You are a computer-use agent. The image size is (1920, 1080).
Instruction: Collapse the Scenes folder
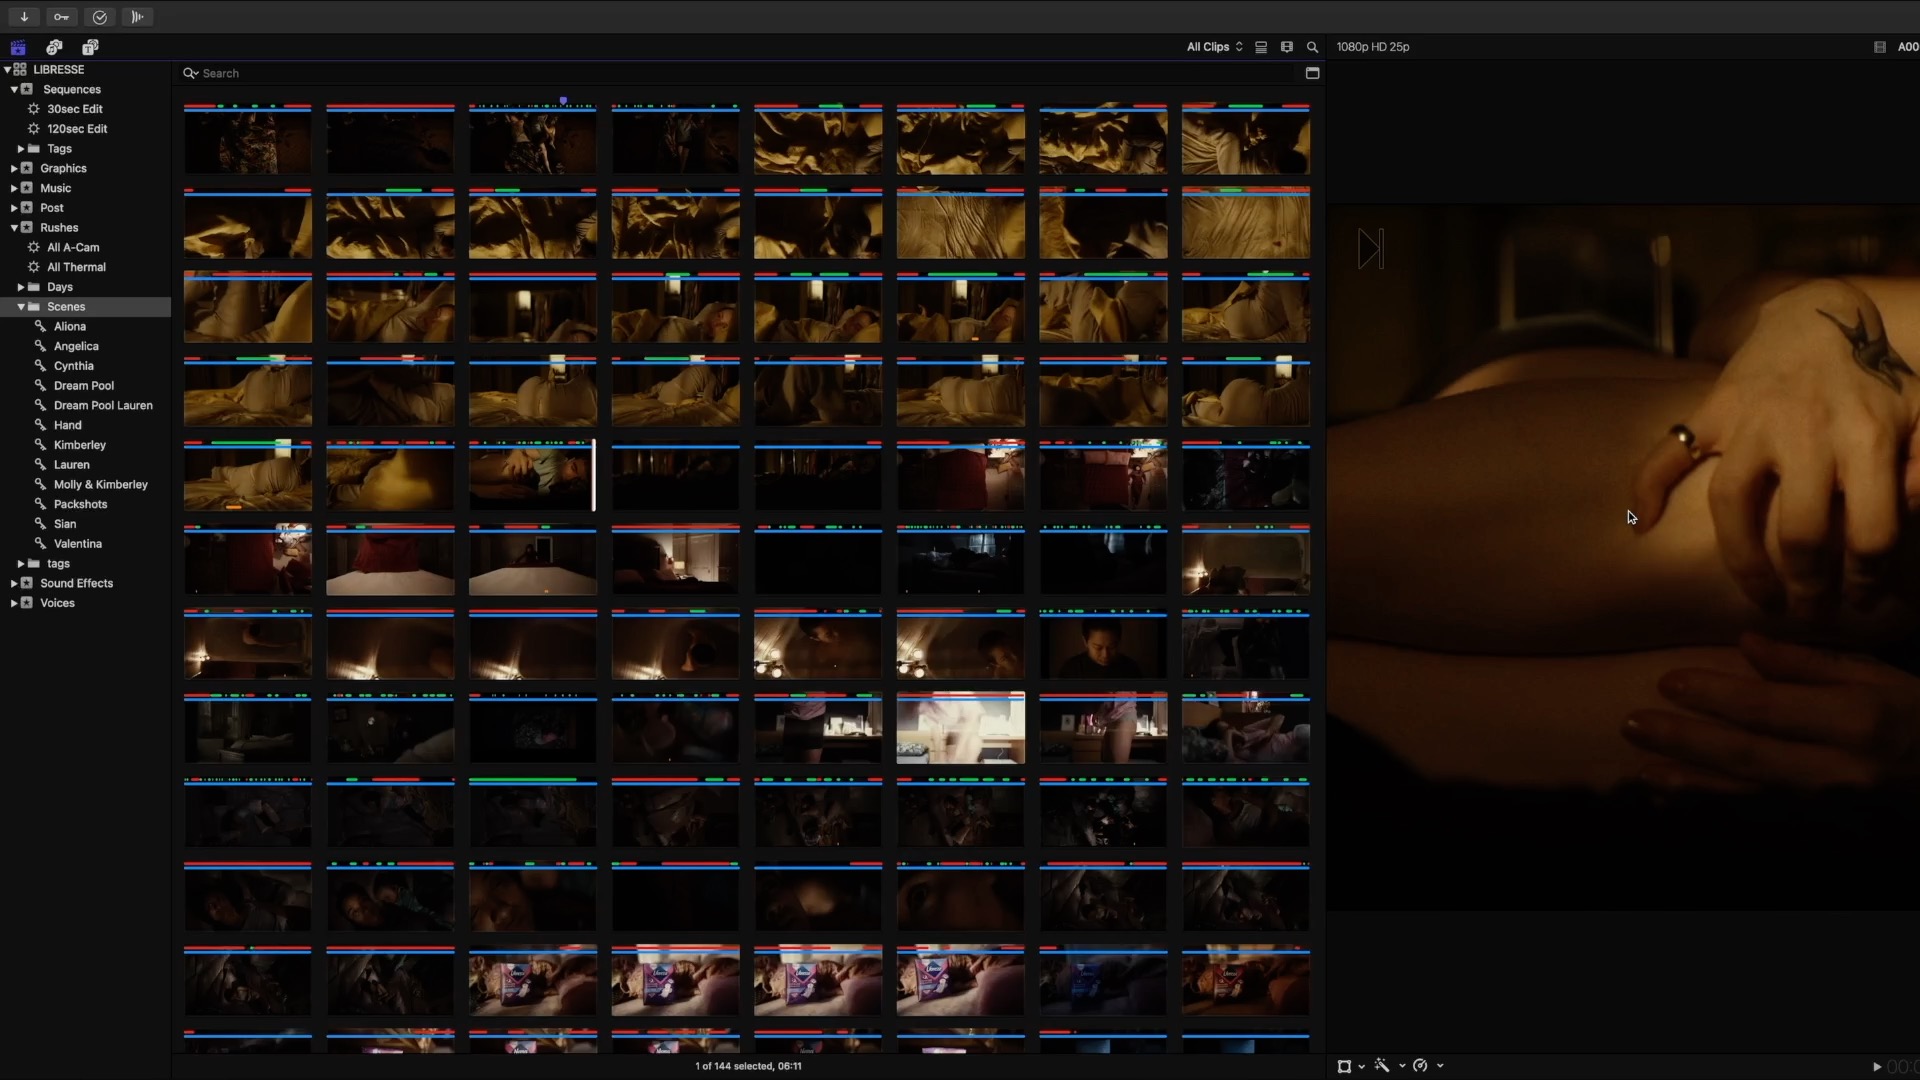(21, 307)
